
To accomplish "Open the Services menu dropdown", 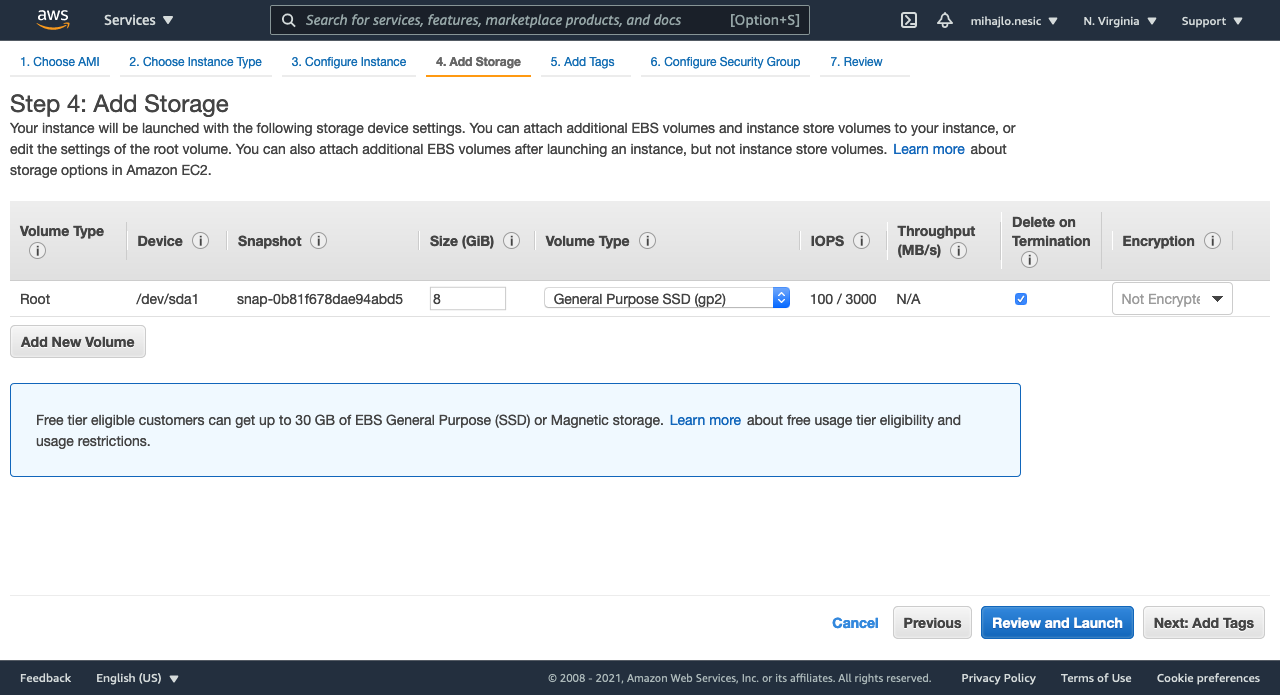I will coord(138,20).
